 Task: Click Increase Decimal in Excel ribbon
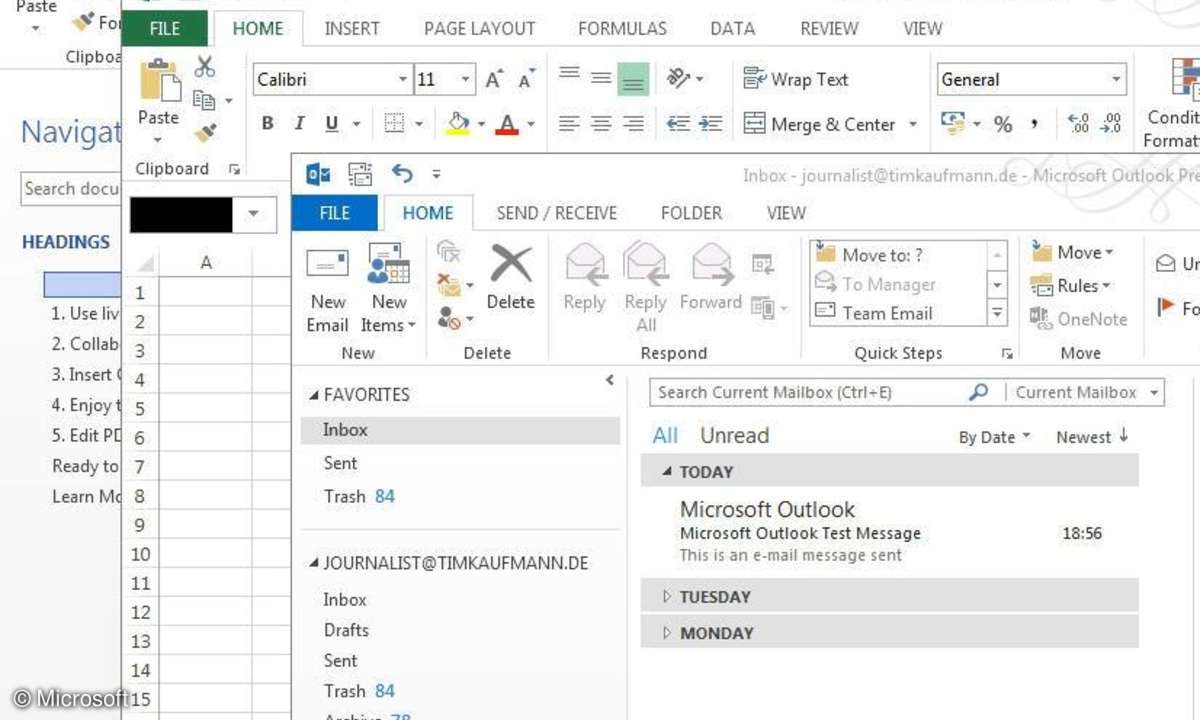(x=1079, y=124)
